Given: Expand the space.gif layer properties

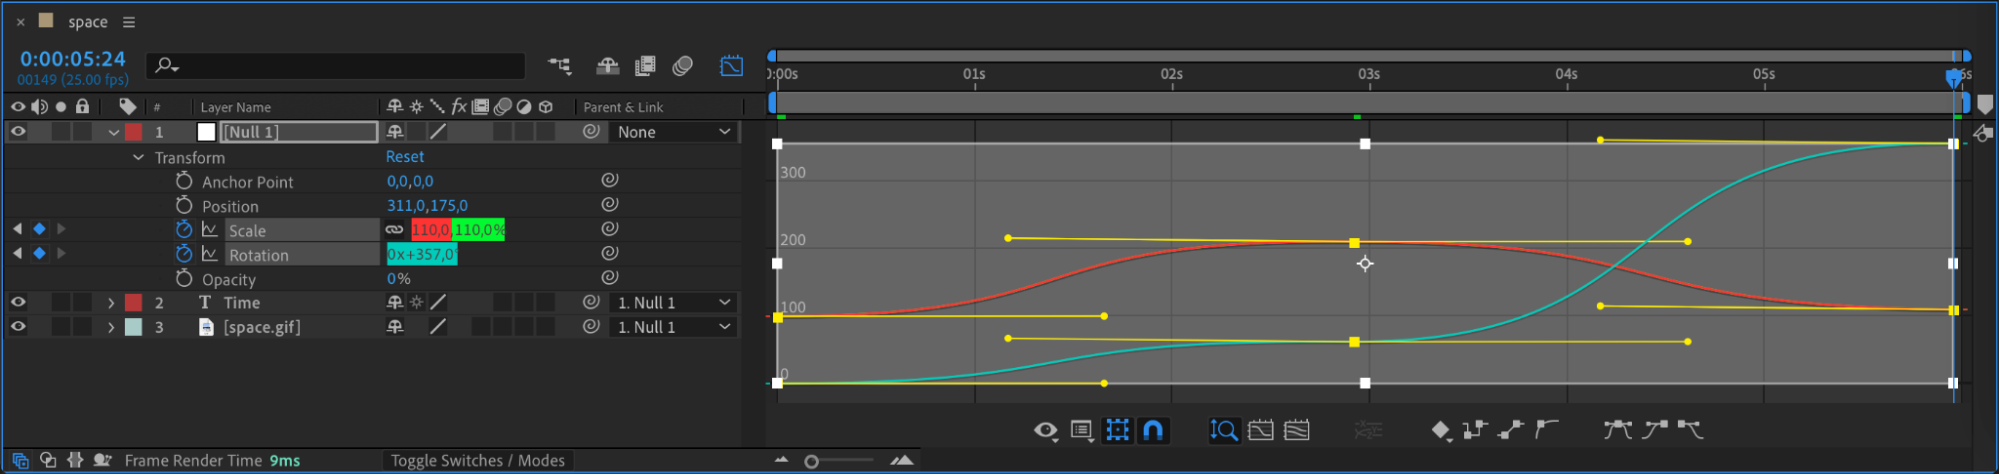Looking at the screenshot, I should coord(111,327).
